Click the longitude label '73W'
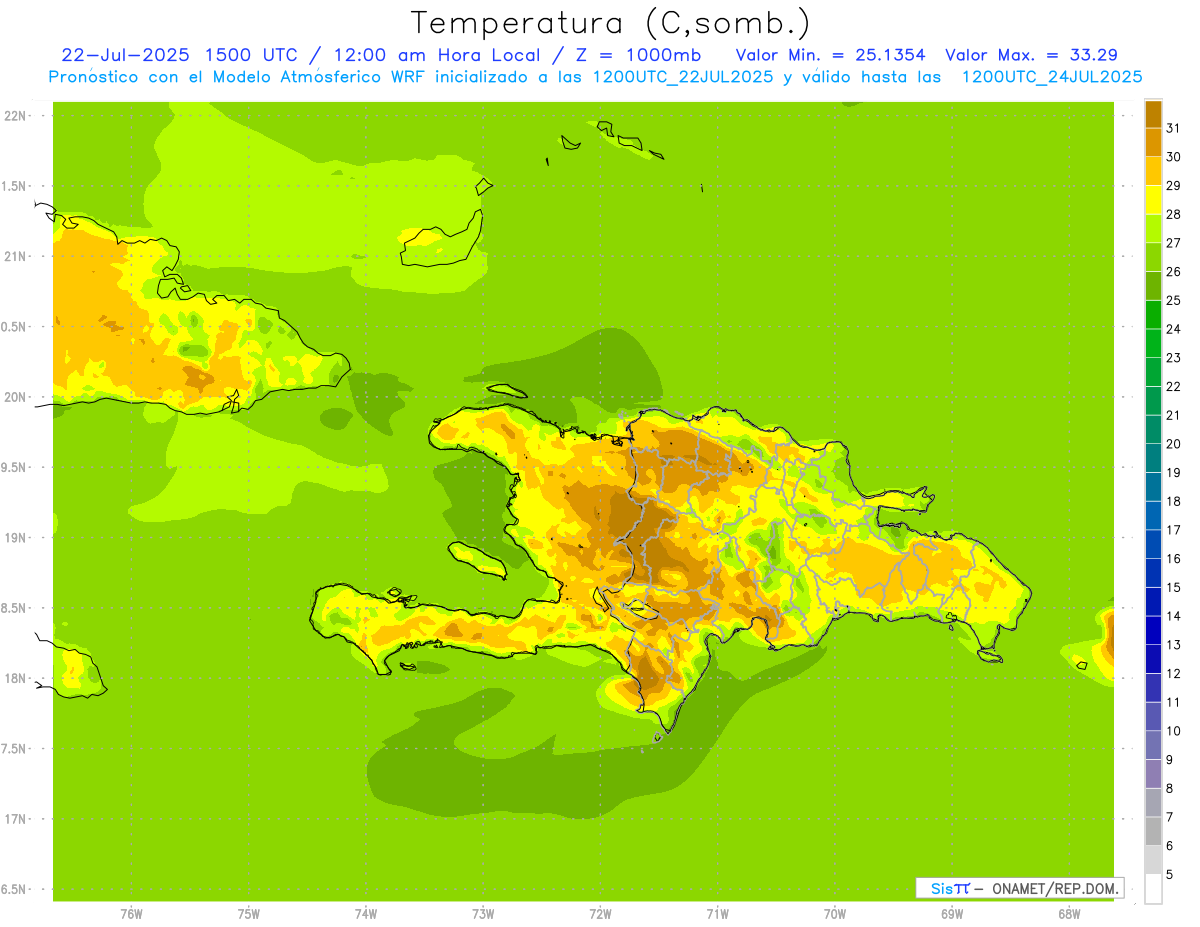The height and width of the screenshot is (927, 1200). click(x=483, y=914)
